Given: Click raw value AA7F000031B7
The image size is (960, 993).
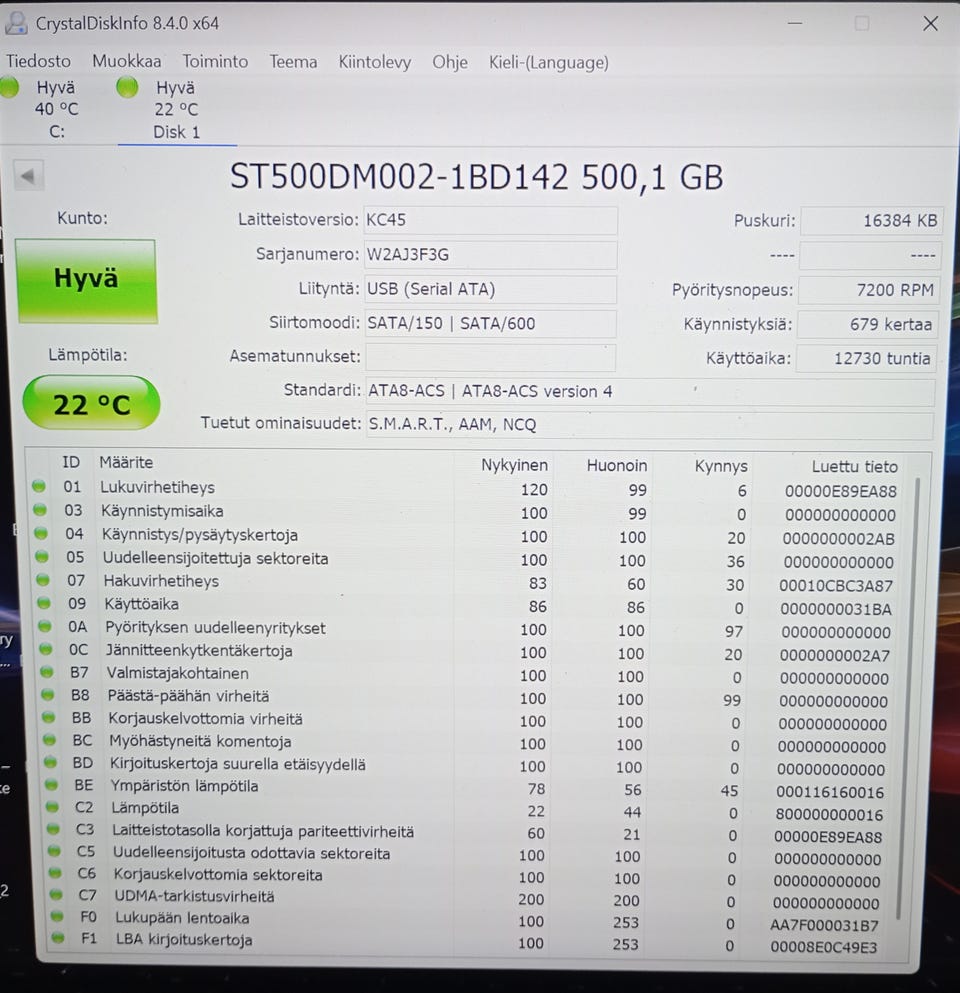Looking at the screenshot, I should pyautogui.click(x=824, y=925).
